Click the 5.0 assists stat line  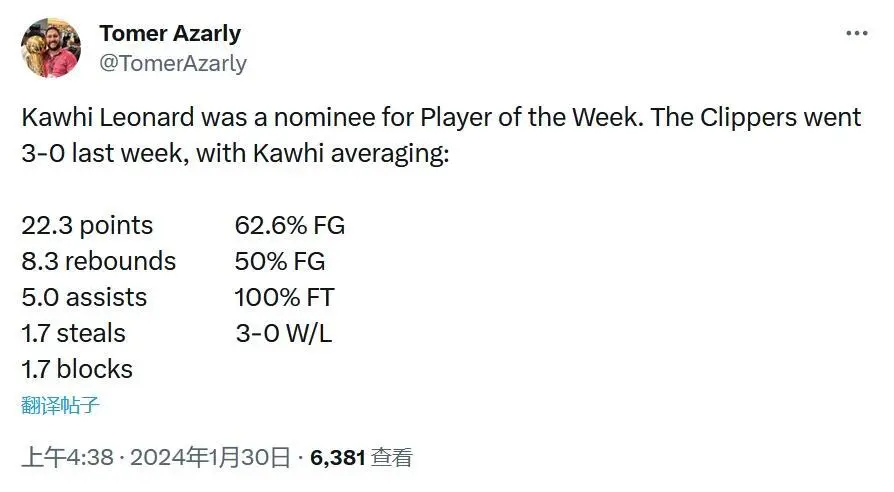pos(84,298)
